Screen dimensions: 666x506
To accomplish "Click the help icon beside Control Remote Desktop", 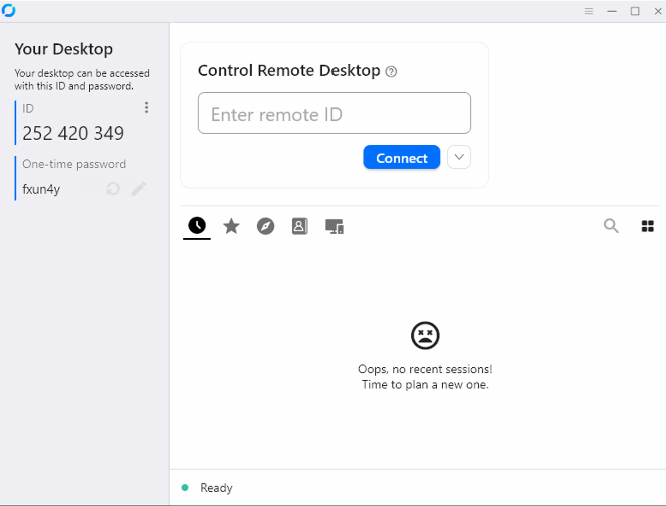I will point(391,72).
